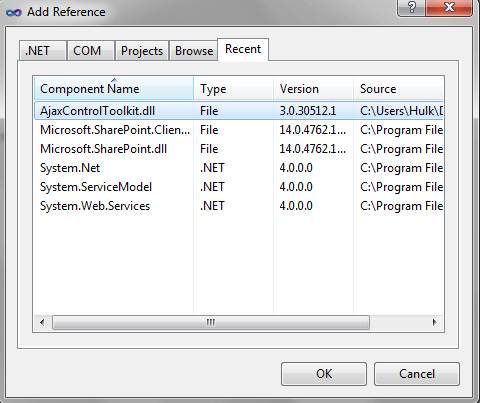Click source path of Microsoft.SharePoint.dll
Viewport: 480px width, 403px height.
[x=401, y=149]
